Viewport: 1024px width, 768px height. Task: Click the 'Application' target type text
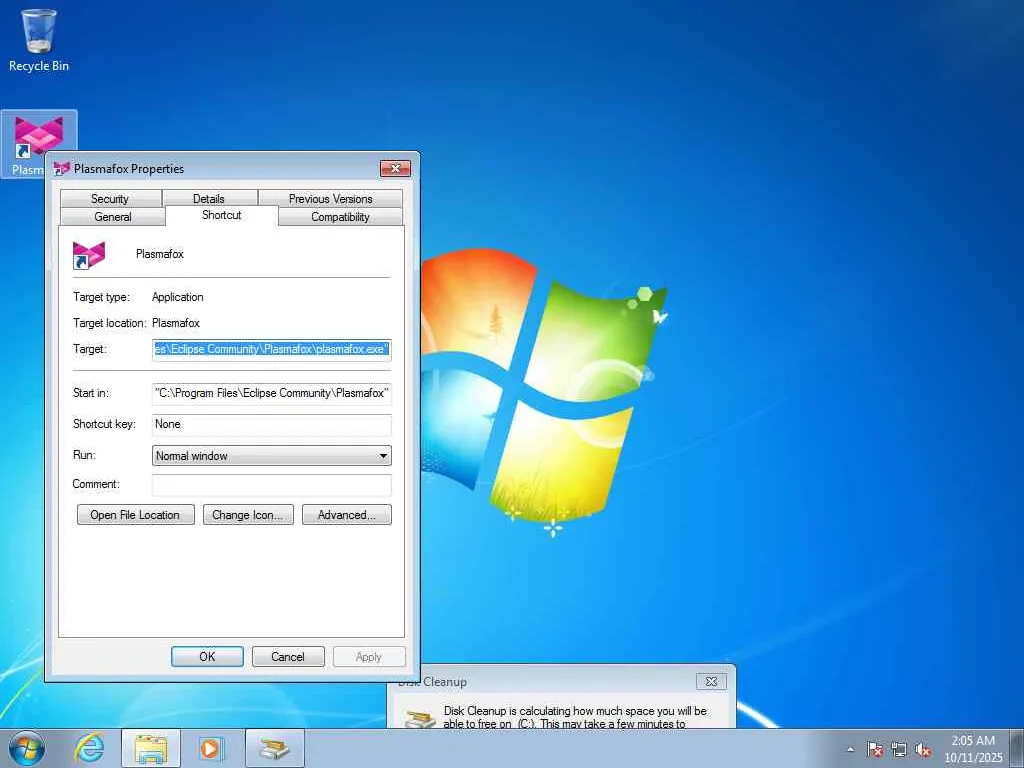coord(178,297)
